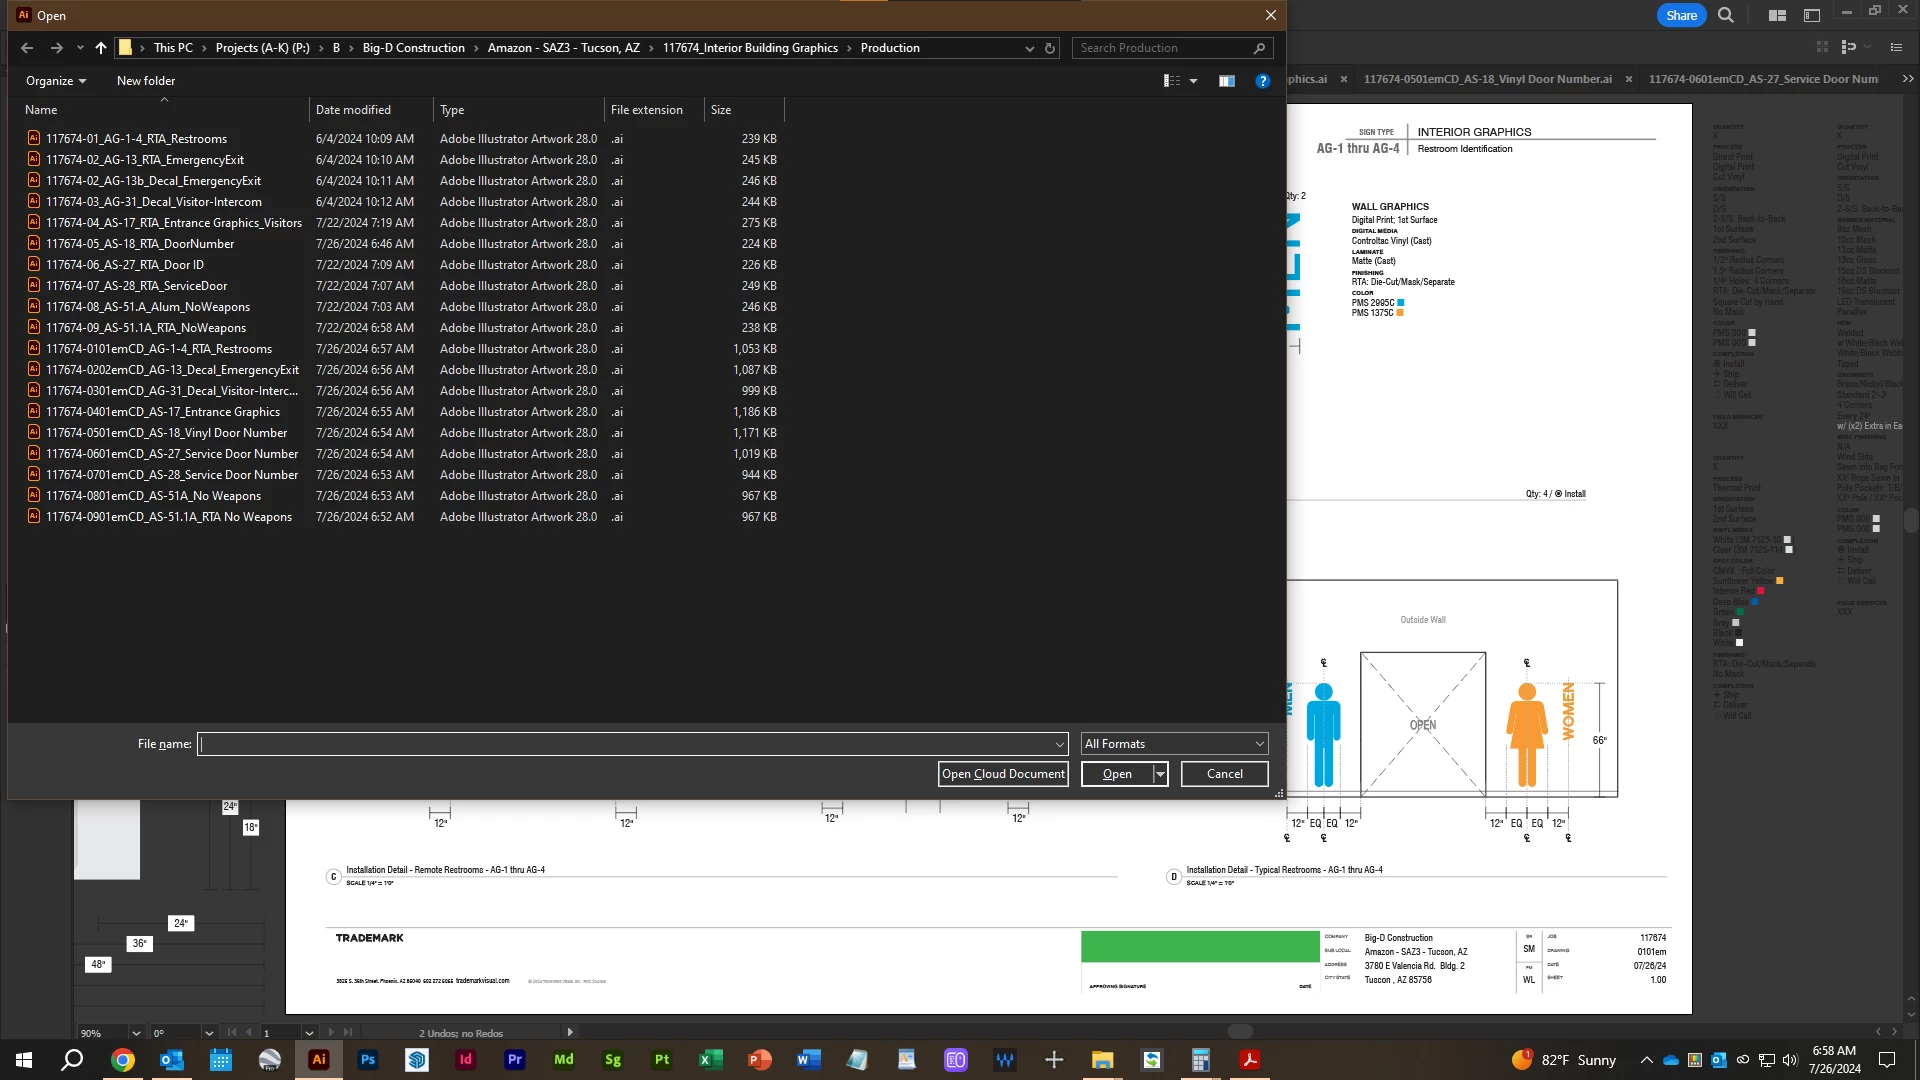Open Photoshop from the taskbar
This screenshot has width=1920, height=1080.
click(368, 1060)
